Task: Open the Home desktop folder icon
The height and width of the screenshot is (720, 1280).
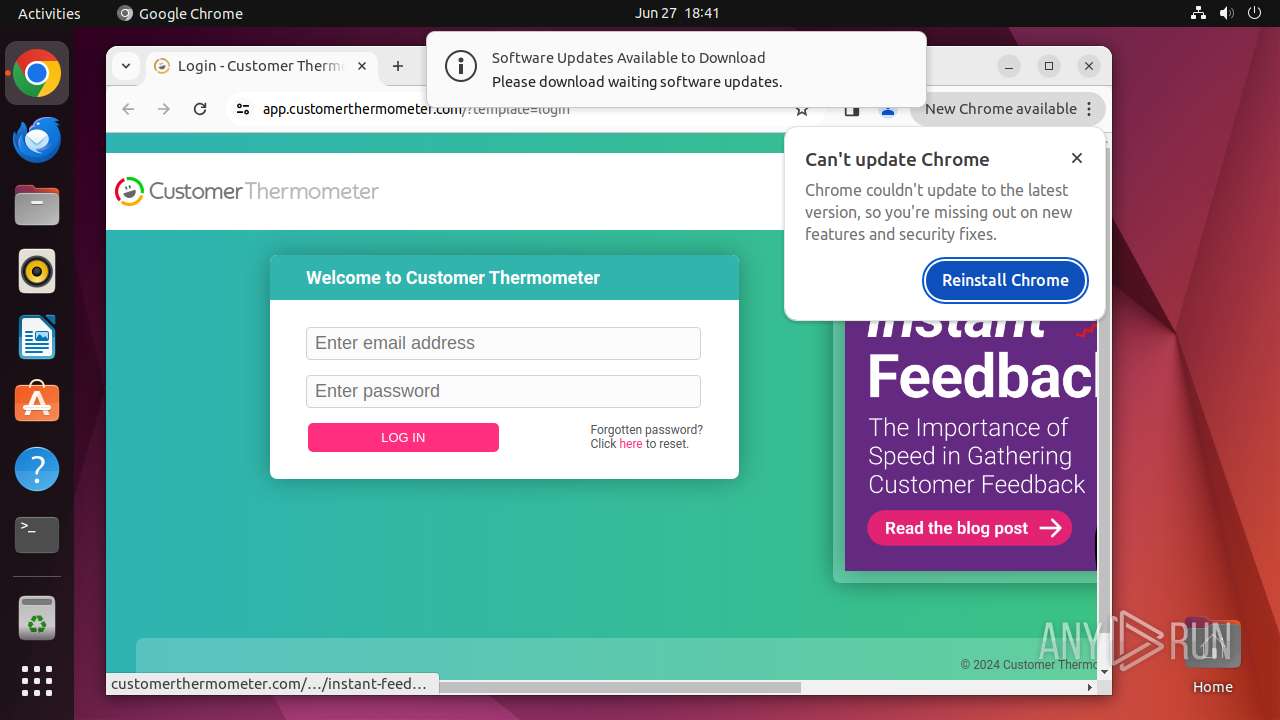Action: click(x=1212, y=655)
